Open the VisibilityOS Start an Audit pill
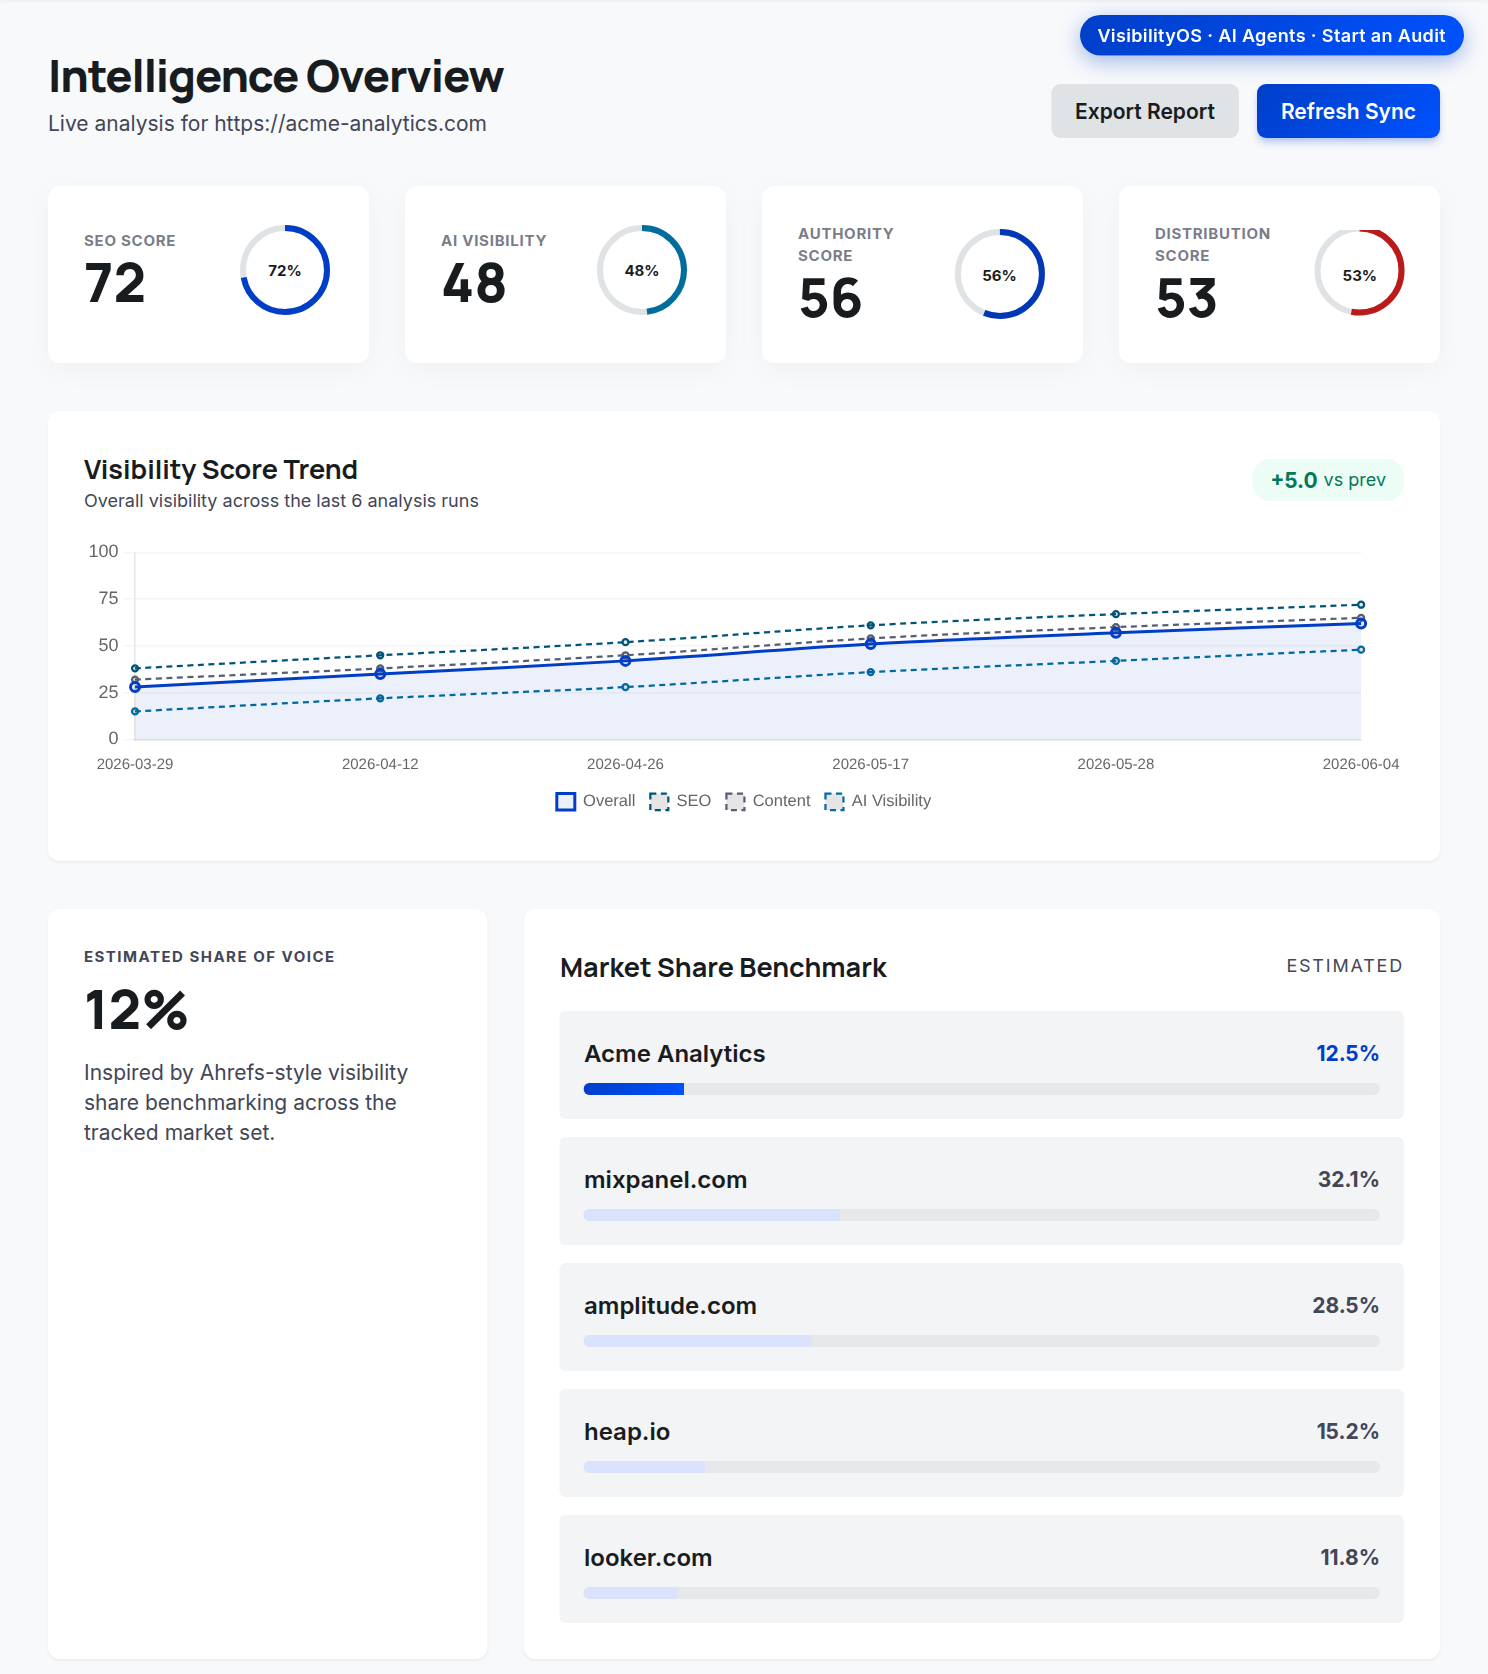The height and width of the screenshot is (1674, 1488). tap(1271, 36)
